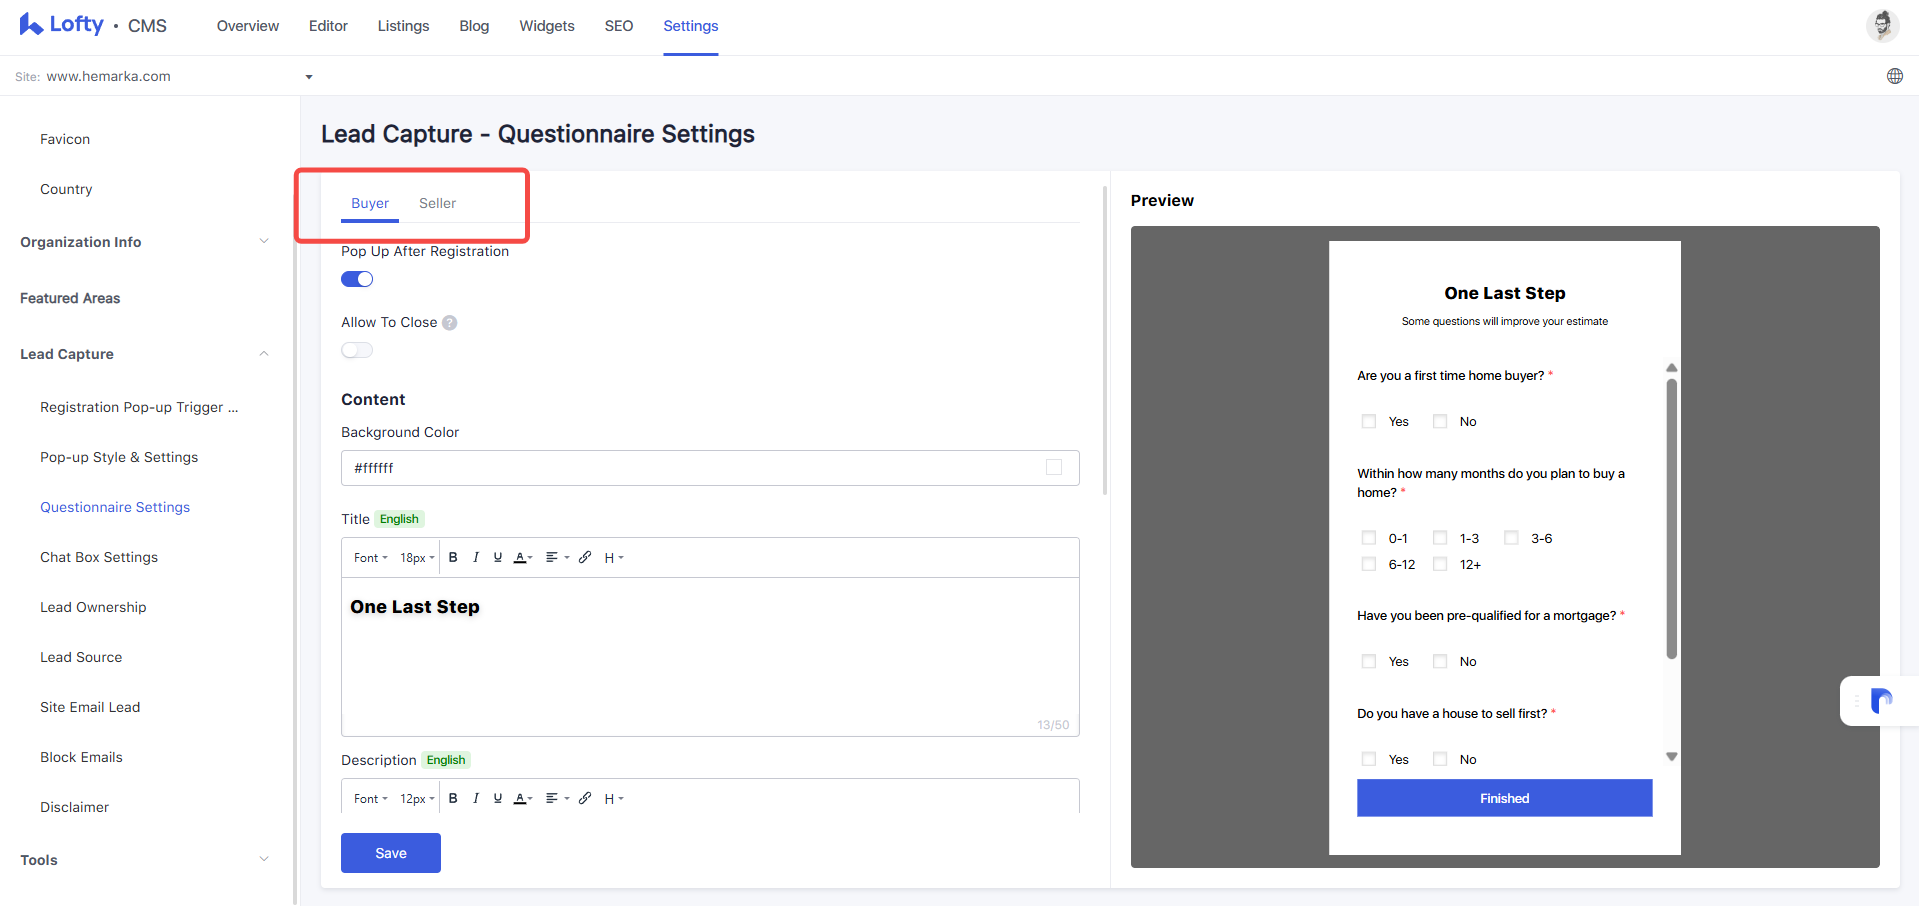
Task: Disable Pop Up After Registration toggle
Action: [357, 279]
